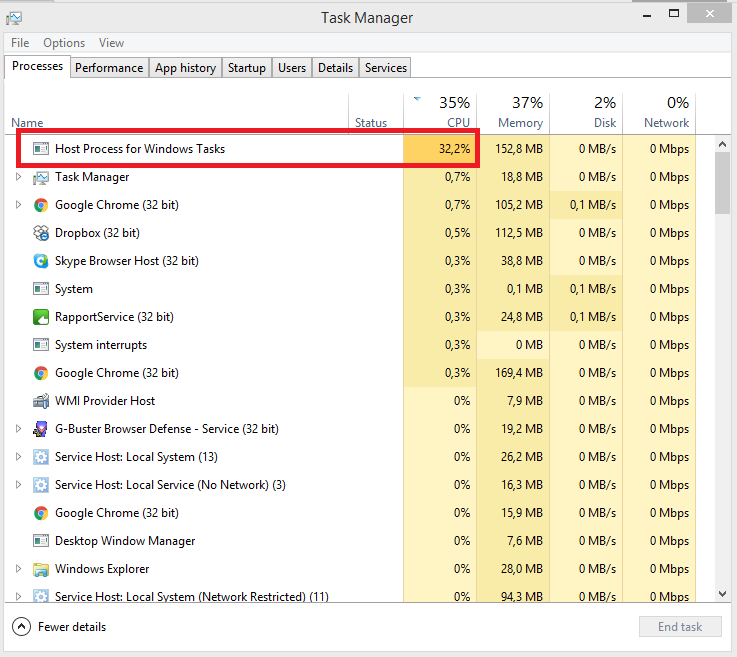Click the process list scrollbar thumb
The width and height of the screenshot is (737, 657).
point(722,183)
